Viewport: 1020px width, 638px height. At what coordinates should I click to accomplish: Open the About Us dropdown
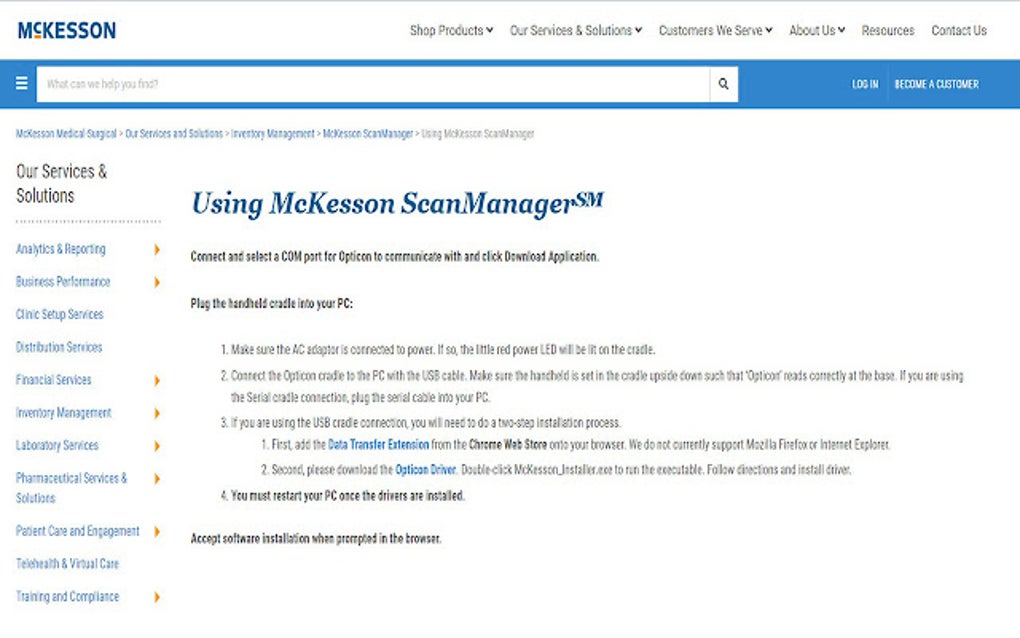[813, 30]
